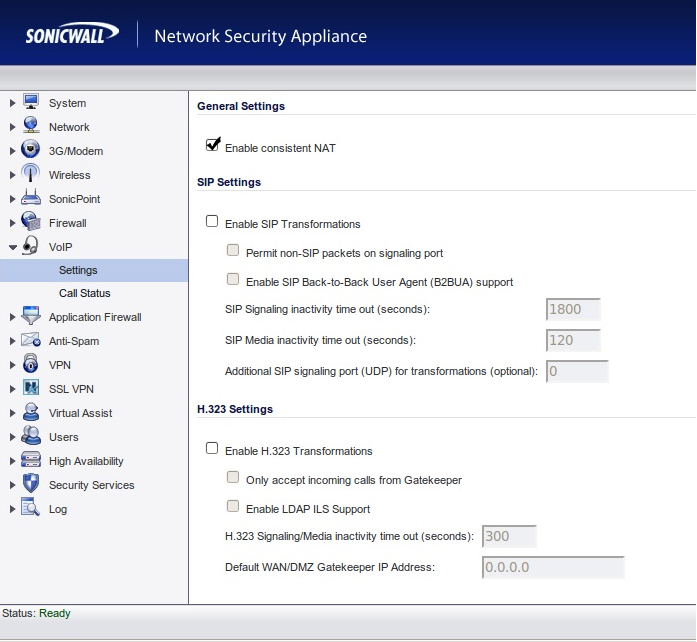The width and height of the screenshot is (697, 642).
Task: Toggle Enable LDAP ILS Support
Action: 233,506
